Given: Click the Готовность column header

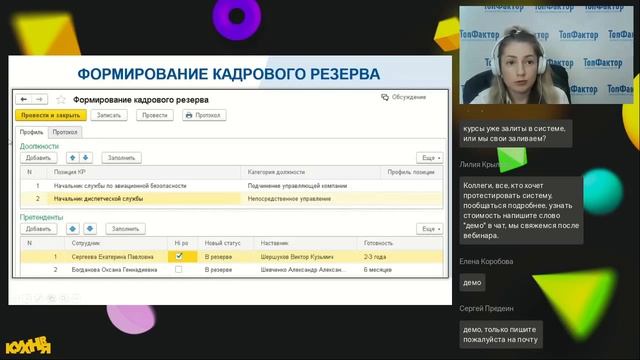Looking at the screenshot, I should 378,243.
